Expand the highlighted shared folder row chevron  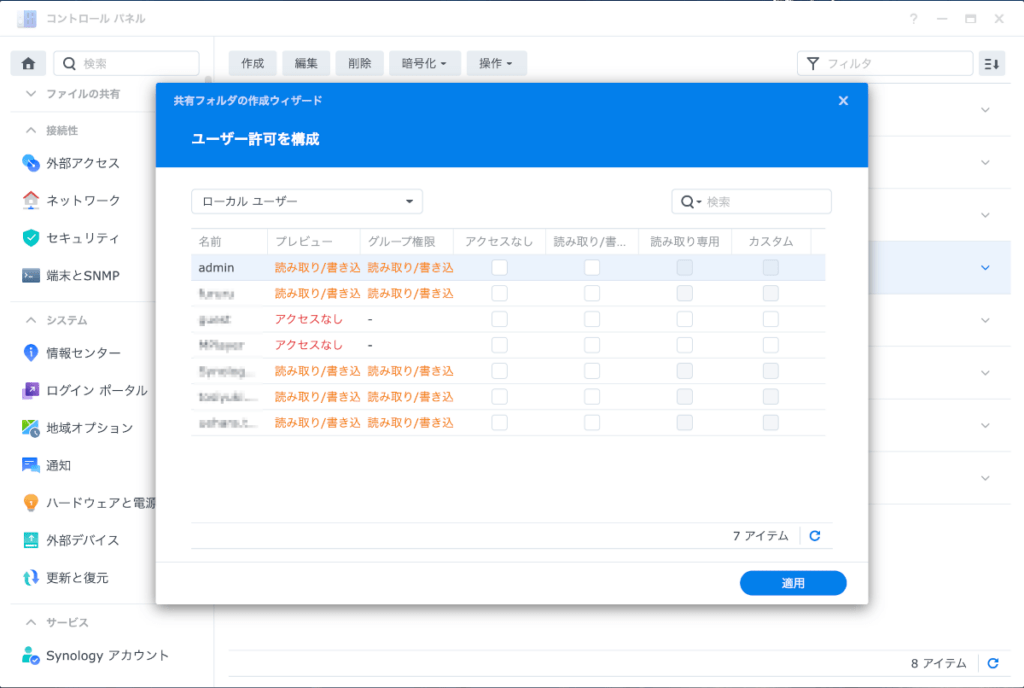pos(985,268)
